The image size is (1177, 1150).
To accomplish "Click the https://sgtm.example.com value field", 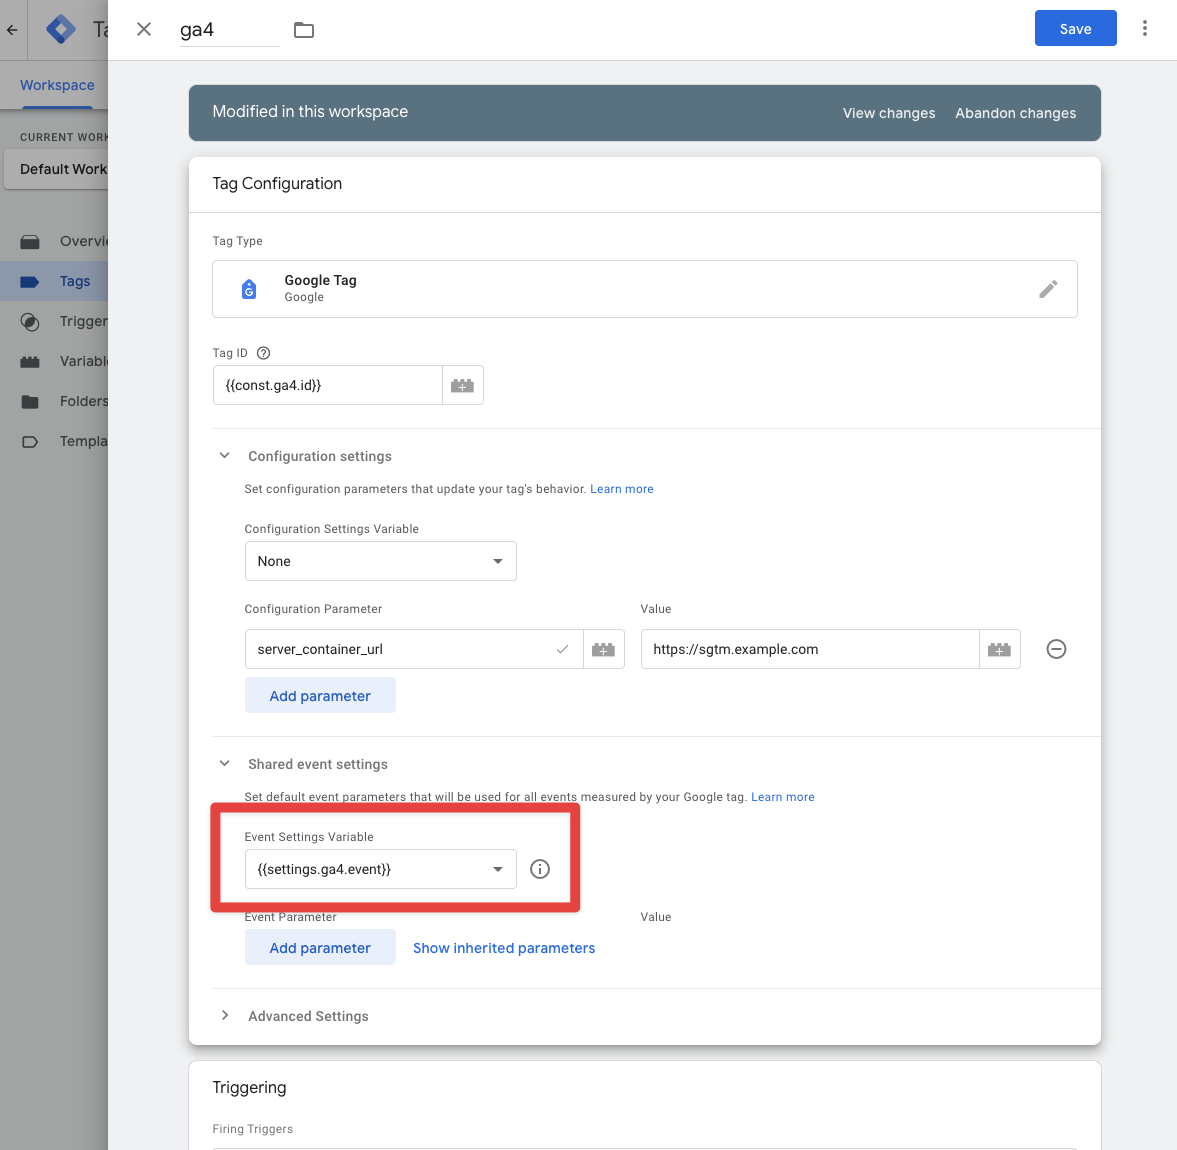I will point(809,649).
